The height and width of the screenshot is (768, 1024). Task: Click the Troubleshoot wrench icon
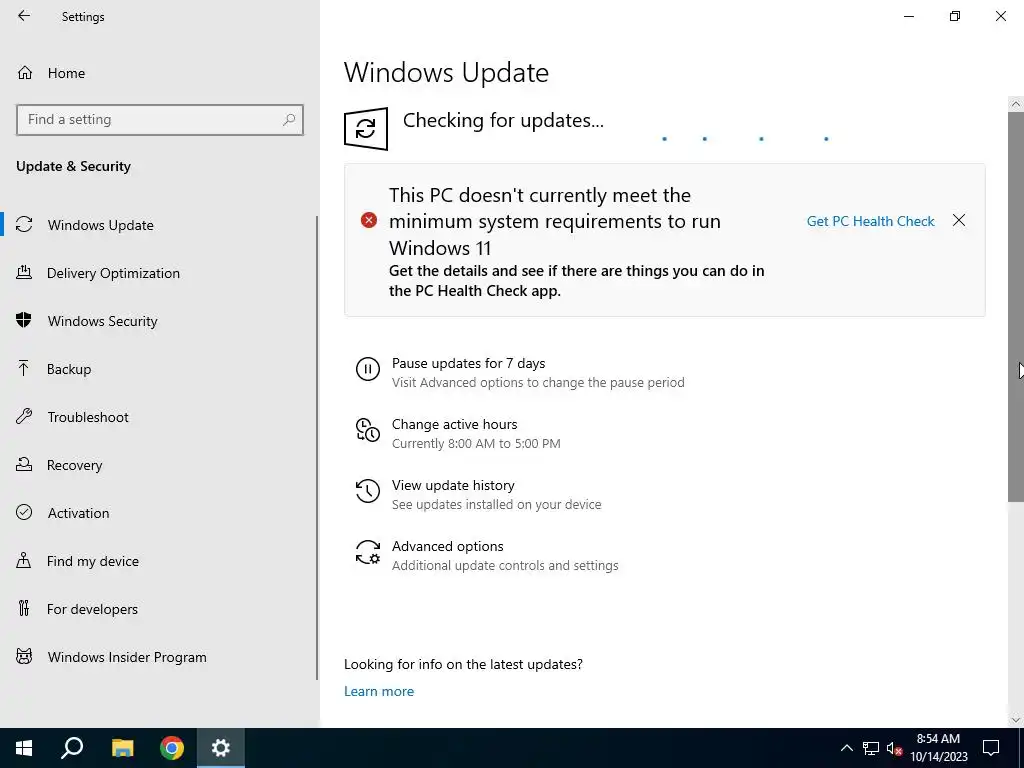[x=24, y=416]
